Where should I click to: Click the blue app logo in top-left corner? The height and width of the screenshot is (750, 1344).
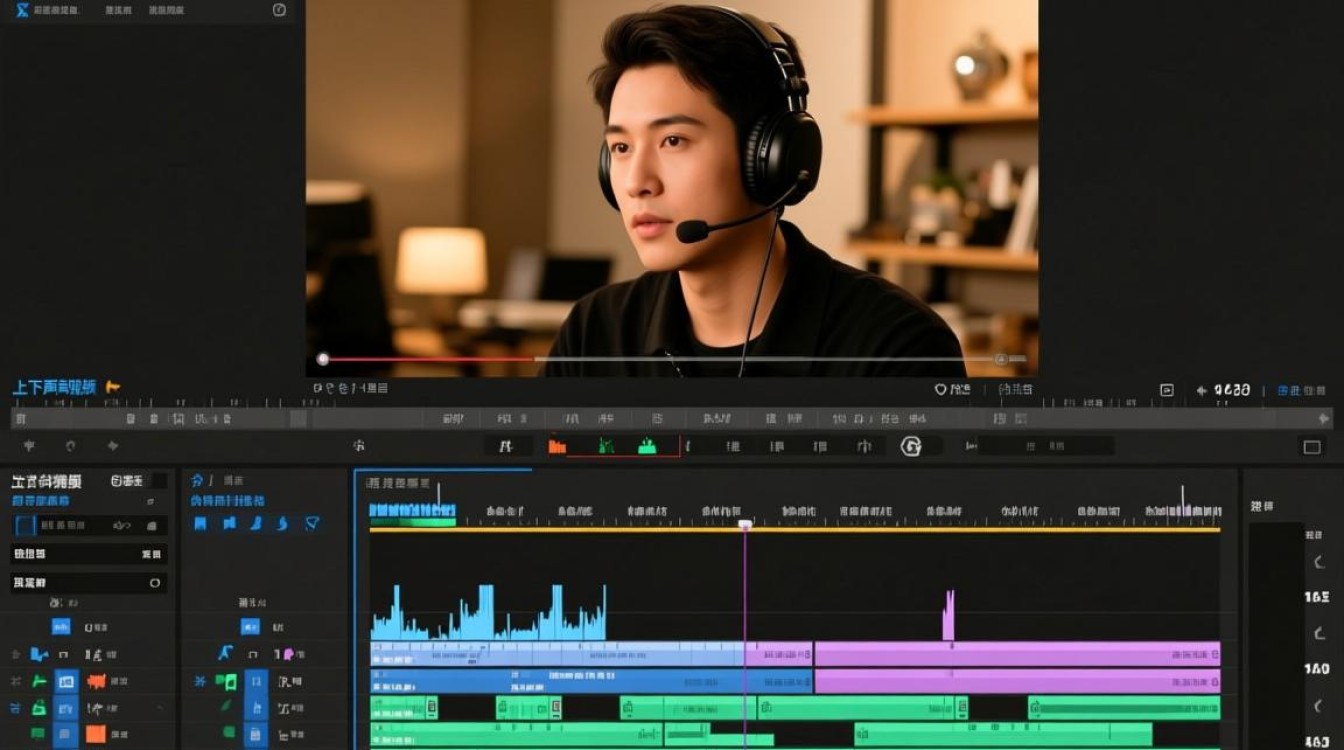coord(22,10)
